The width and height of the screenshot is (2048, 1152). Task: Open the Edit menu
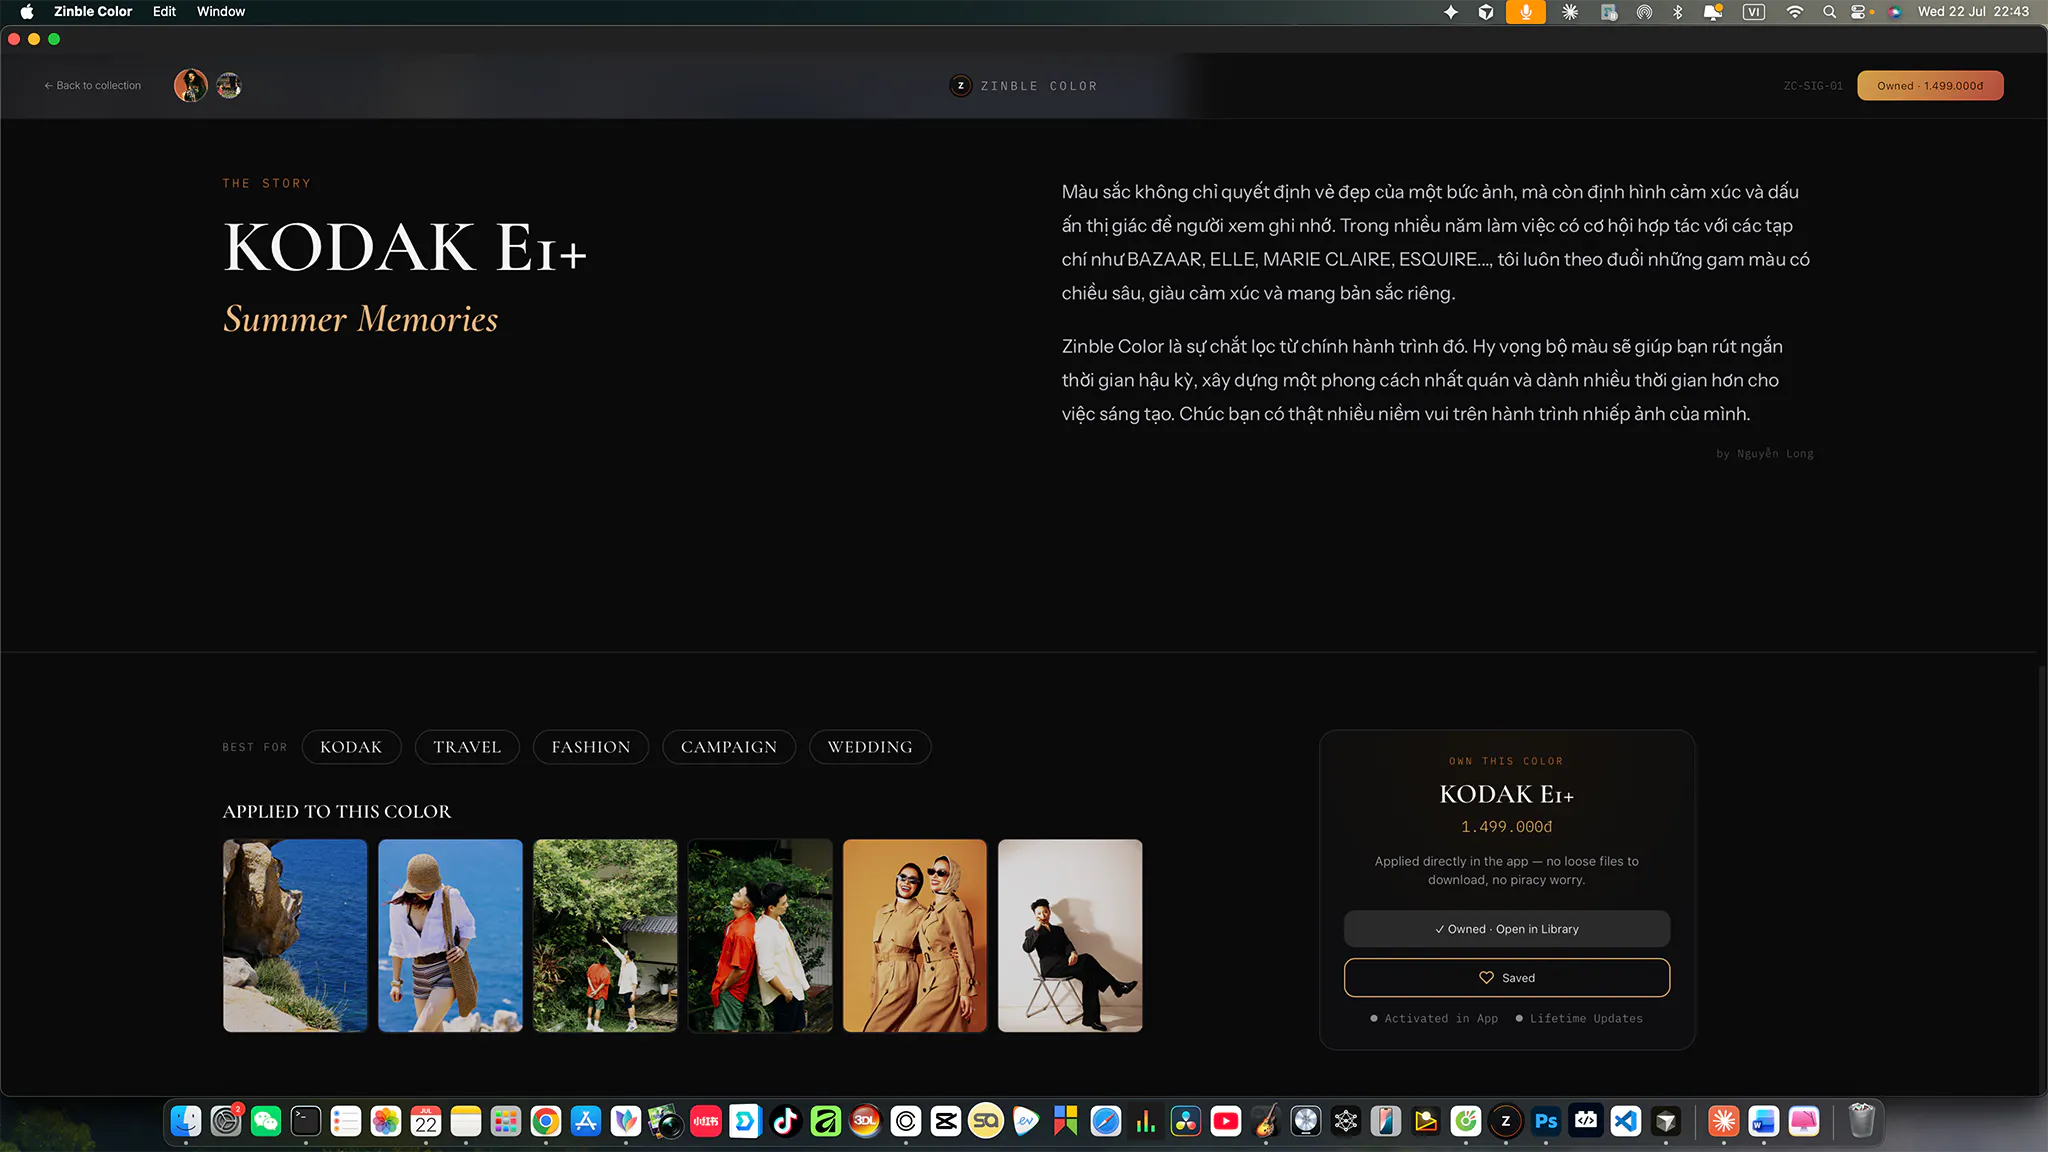pos(164,12)
